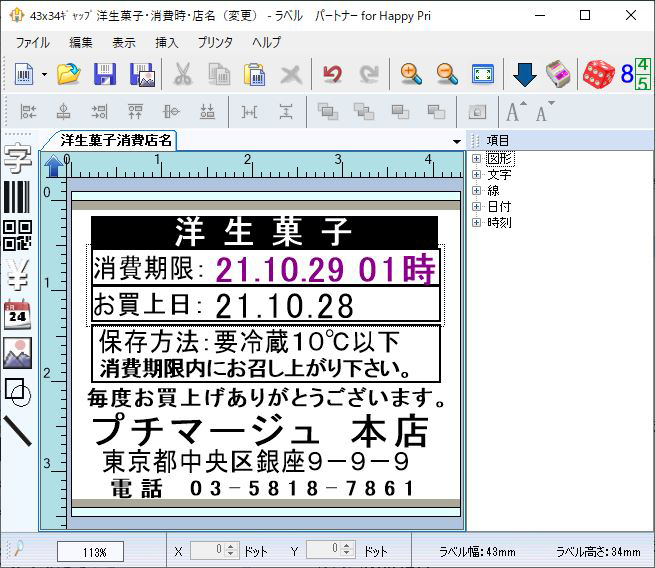This screenshot has height=568, width=655.
Task: Expand the 日付 tree node
Action: pos(476,206)
